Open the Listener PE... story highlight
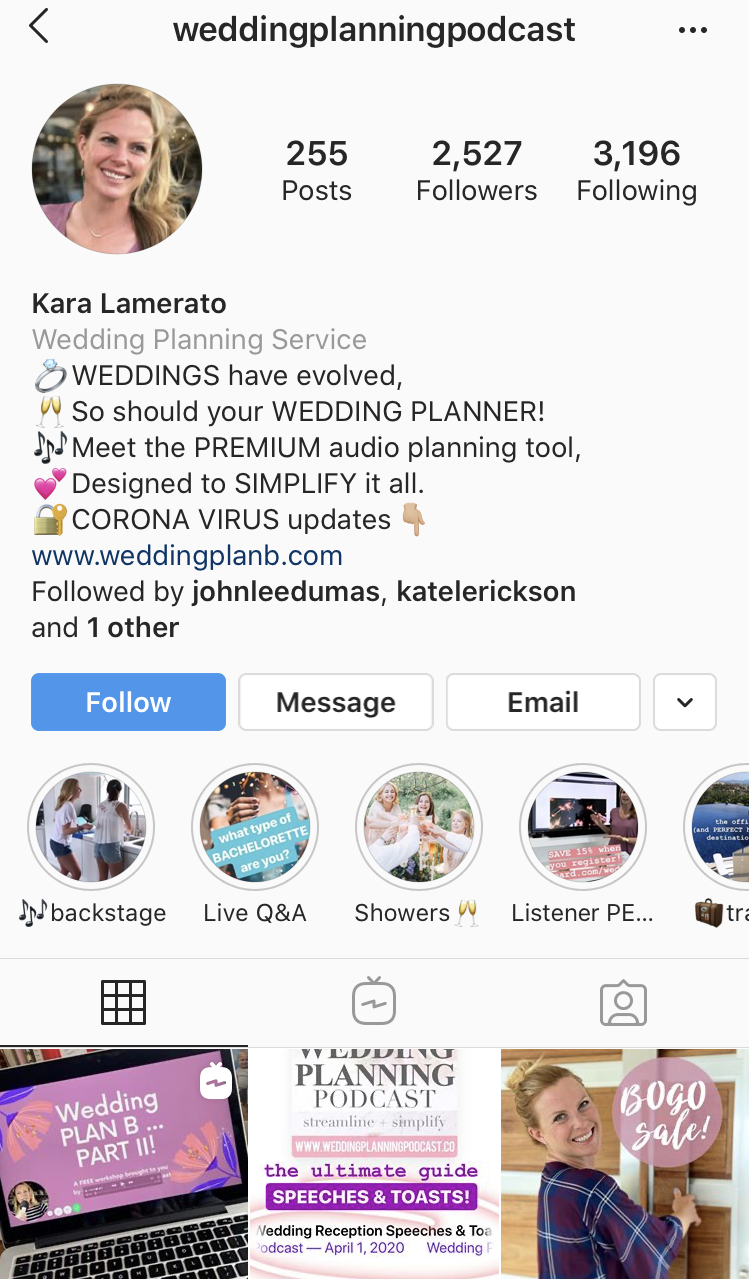The width and height of the screenshot is (749, 1279). coord(584,828)
